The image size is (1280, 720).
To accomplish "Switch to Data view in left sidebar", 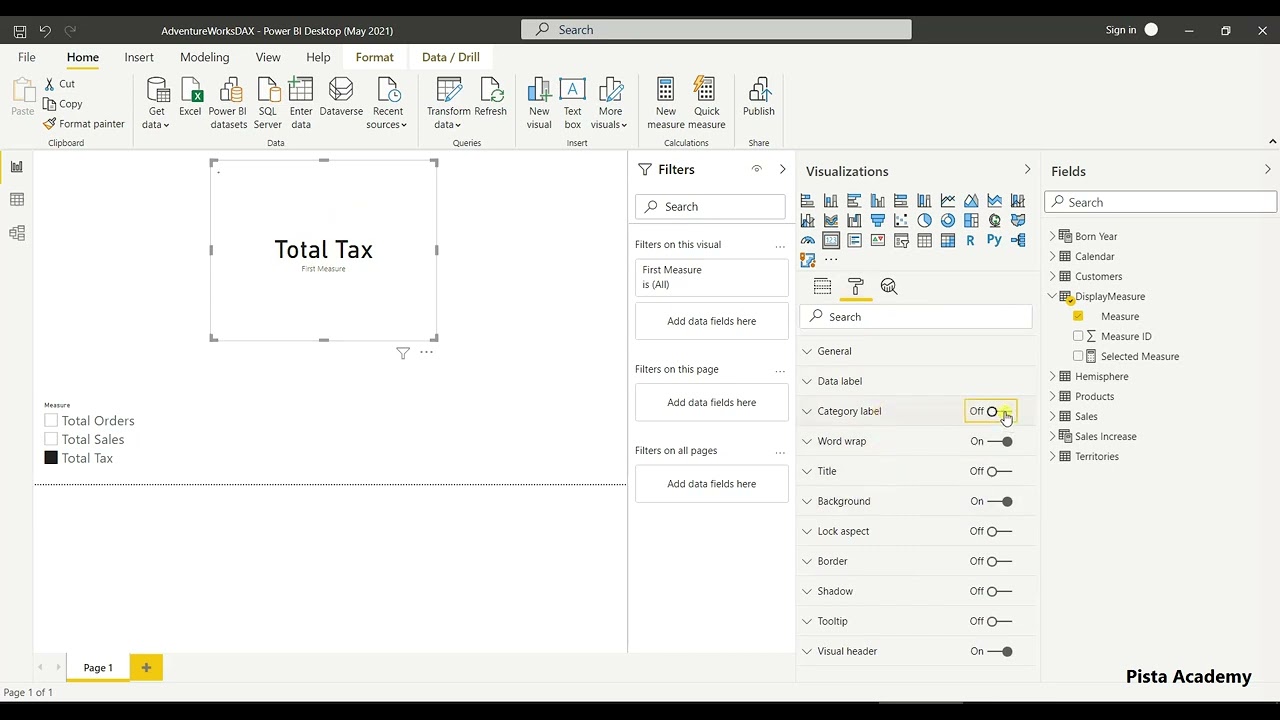I will point(17,200).
